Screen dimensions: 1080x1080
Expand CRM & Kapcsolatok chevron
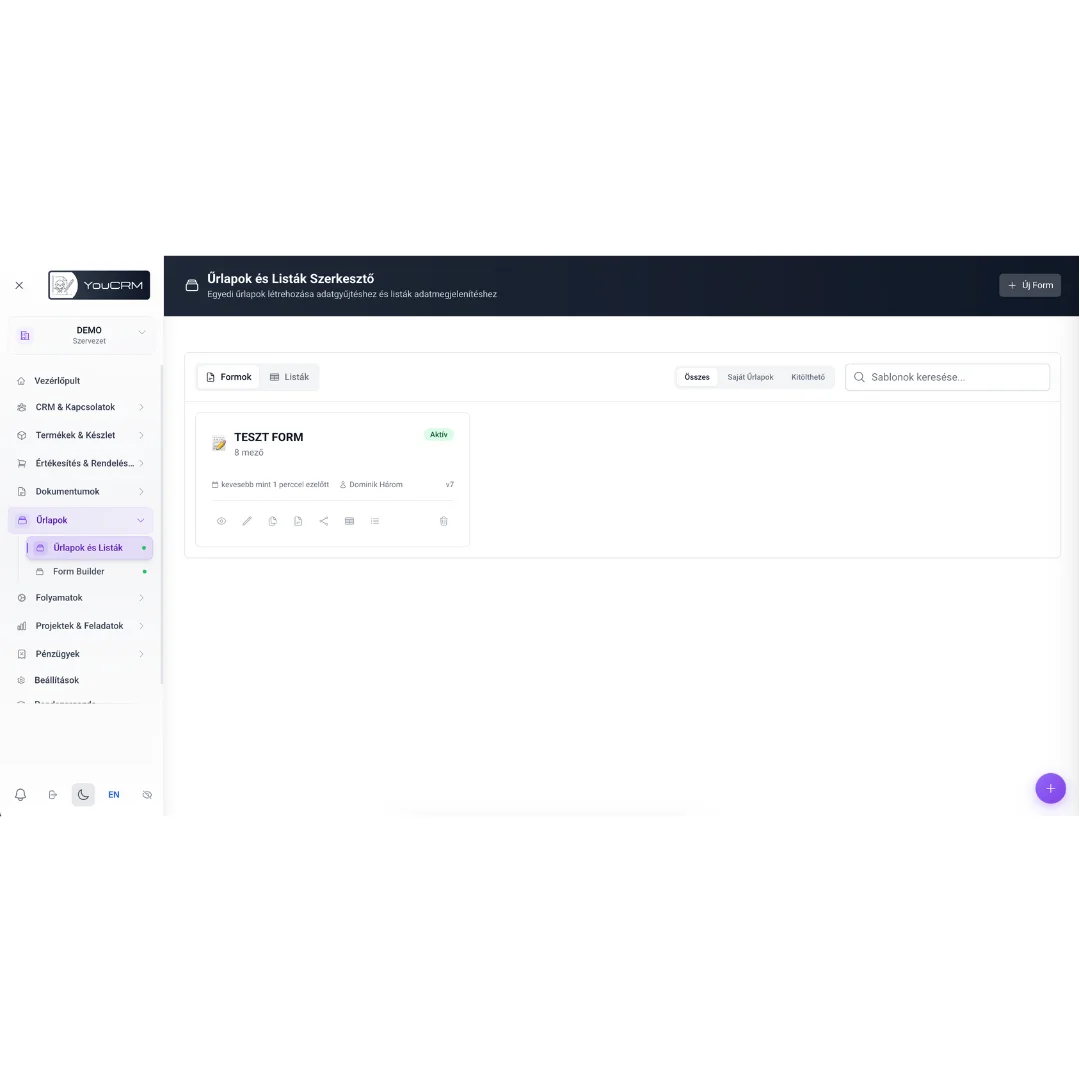click(141, 407)
